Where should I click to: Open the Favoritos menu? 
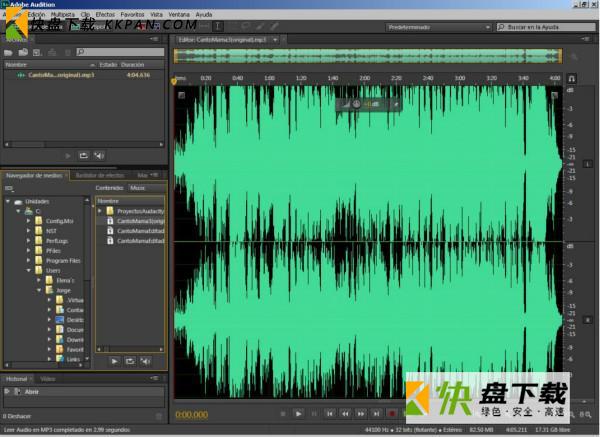tap(132, 15)
